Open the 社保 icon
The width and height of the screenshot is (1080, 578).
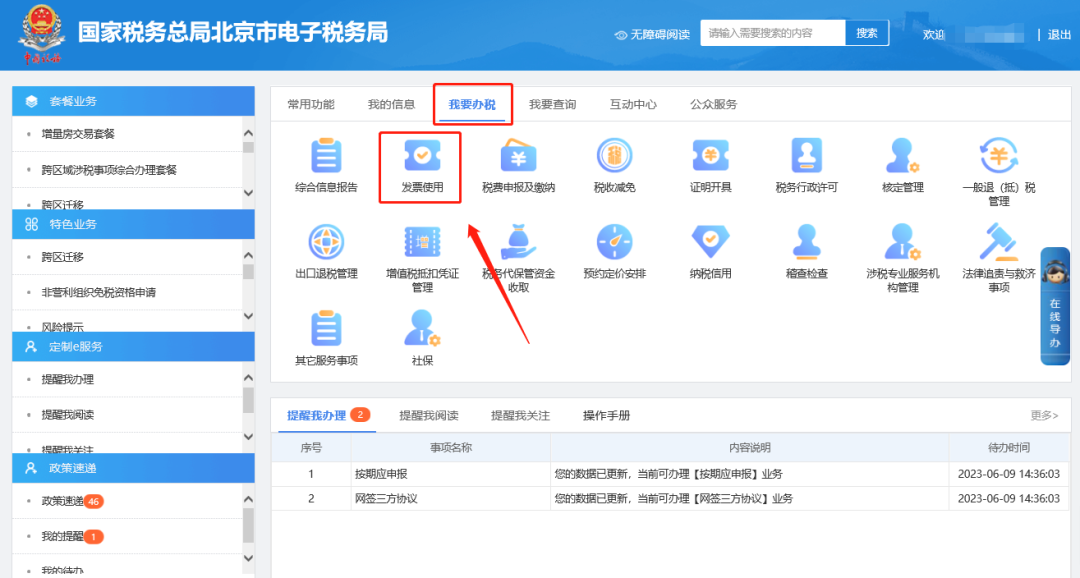[422, 331]
